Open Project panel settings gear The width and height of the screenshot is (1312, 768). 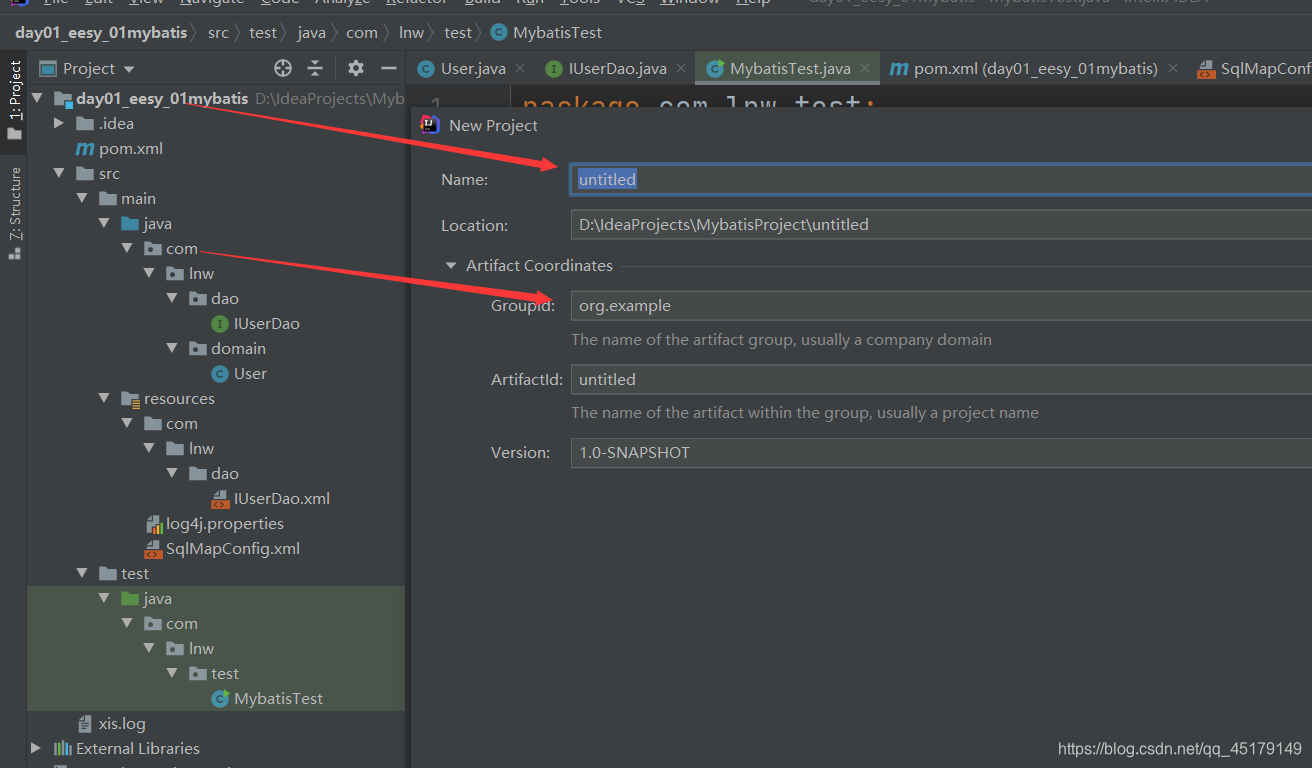point(356,68)
